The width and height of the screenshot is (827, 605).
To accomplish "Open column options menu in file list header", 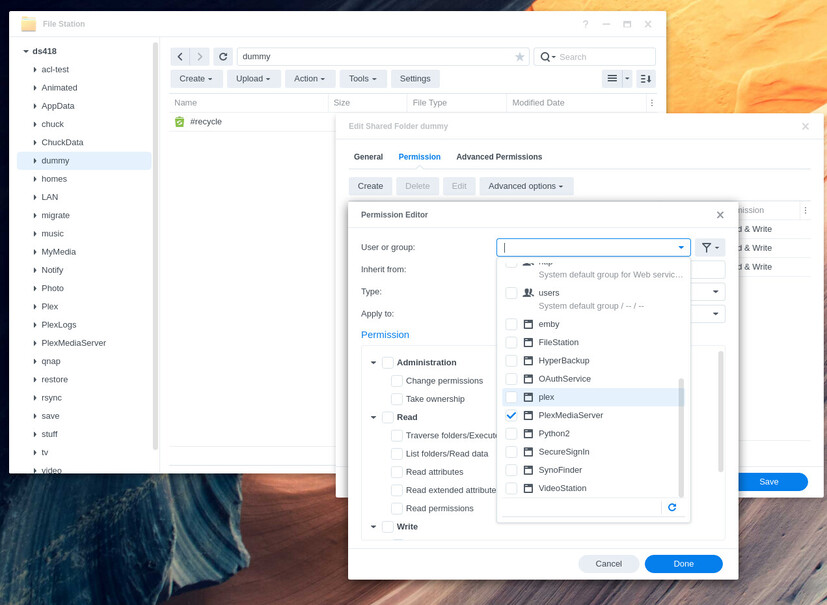I will pyautogui.click(x=652, y=103).
